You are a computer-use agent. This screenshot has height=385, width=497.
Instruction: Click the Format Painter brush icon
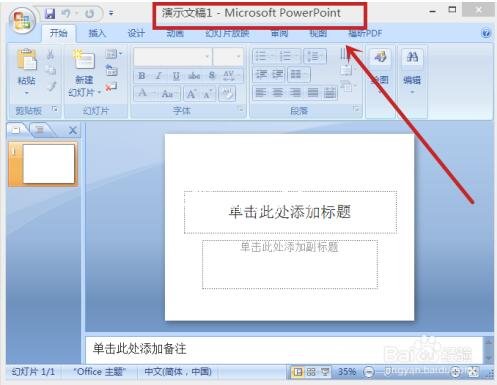pyautogui.click(x=51, y=86)
